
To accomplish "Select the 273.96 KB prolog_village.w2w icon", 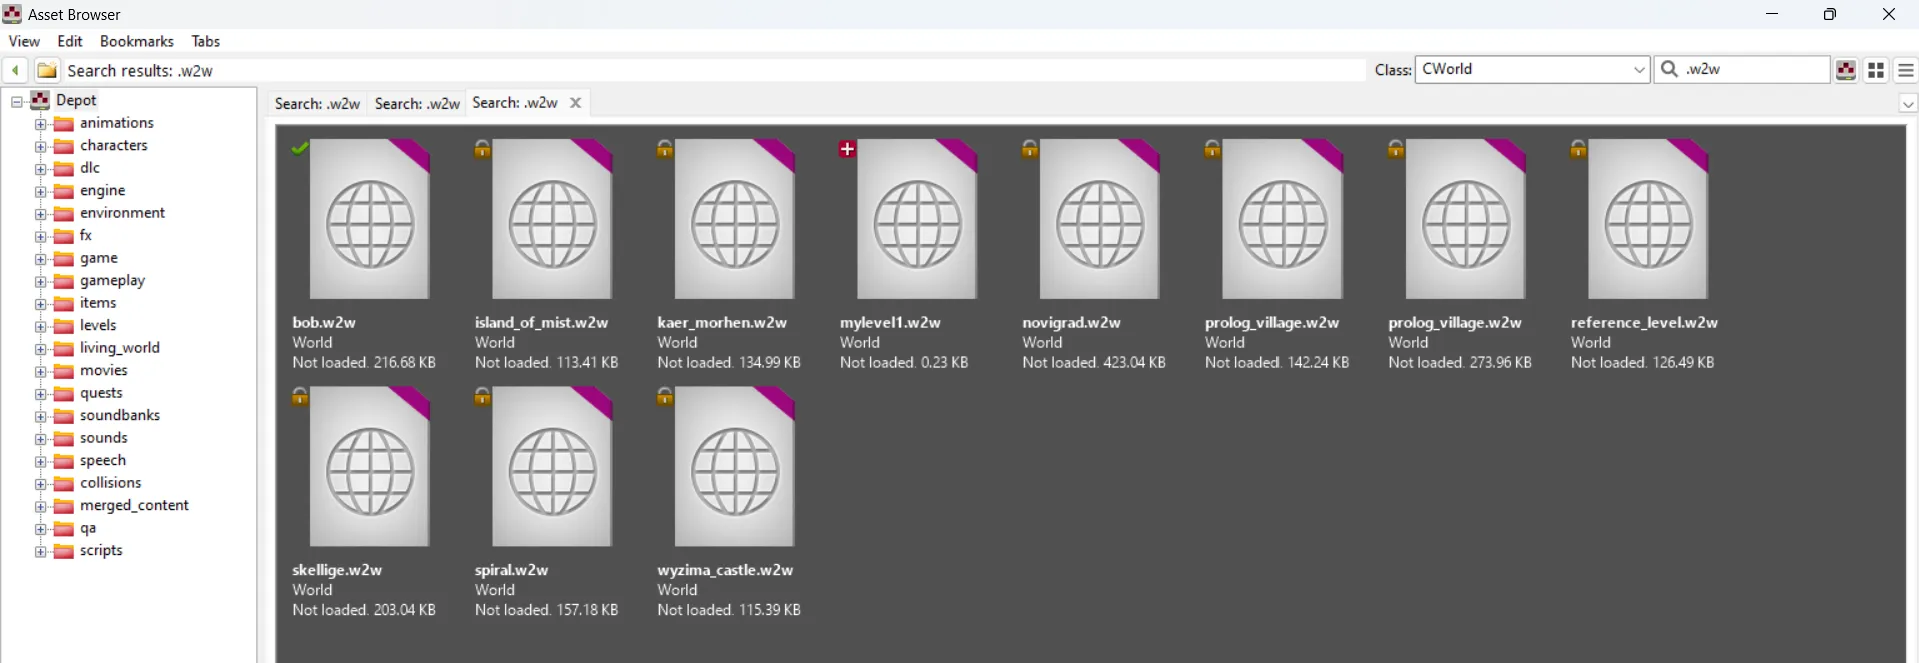I will pyautogui.click(x=1466, y=219).
